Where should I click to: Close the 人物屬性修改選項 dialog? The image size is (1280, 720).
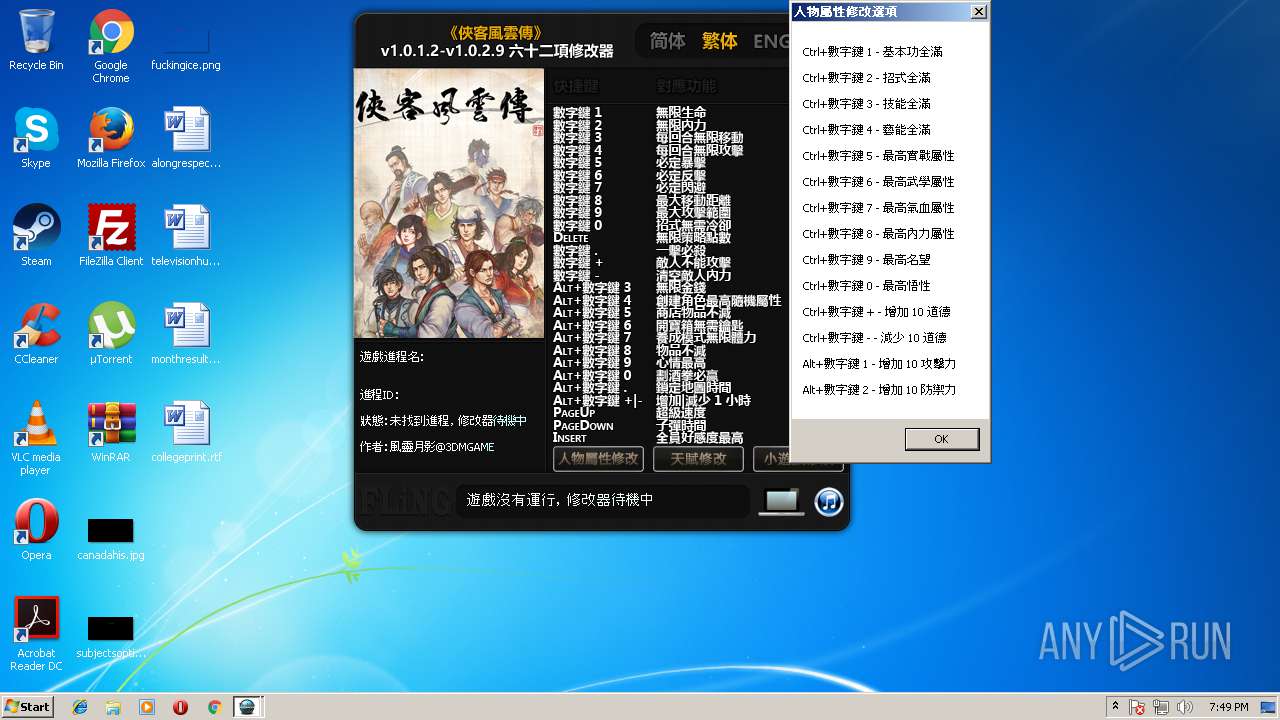tap(978, 12)
